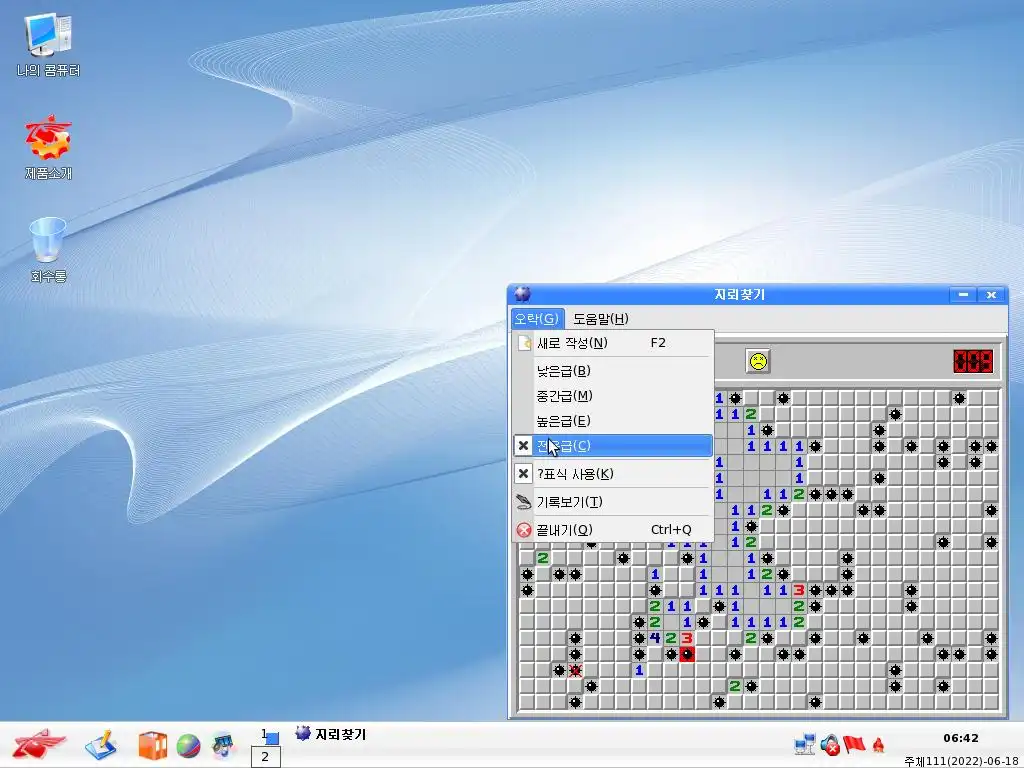Choose 새로 작성(N) from the menu
The width and height of the screenshot is (1024, 768).
(613, 343)
